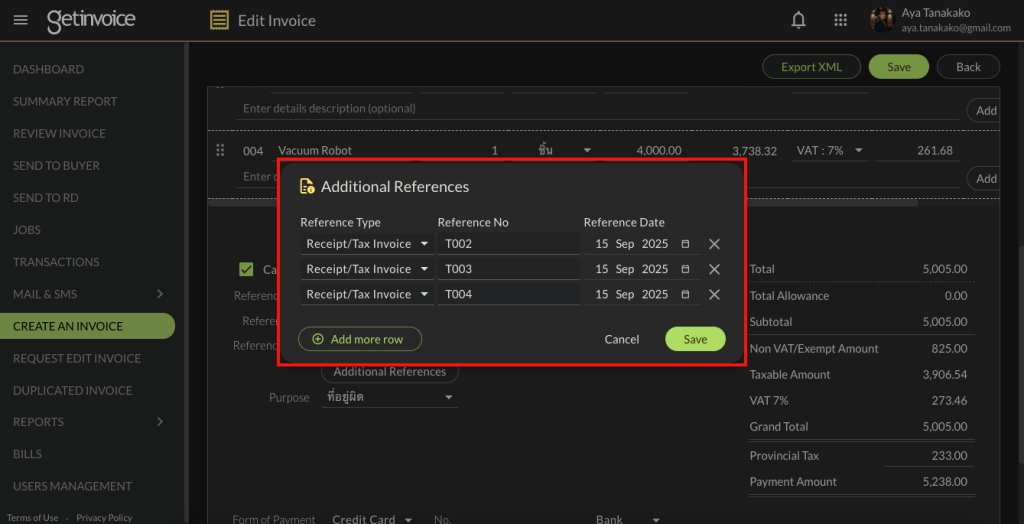Click the T003 Reference No field
Viewport: 1024px width, 524px height.
(x=508, y=269)
